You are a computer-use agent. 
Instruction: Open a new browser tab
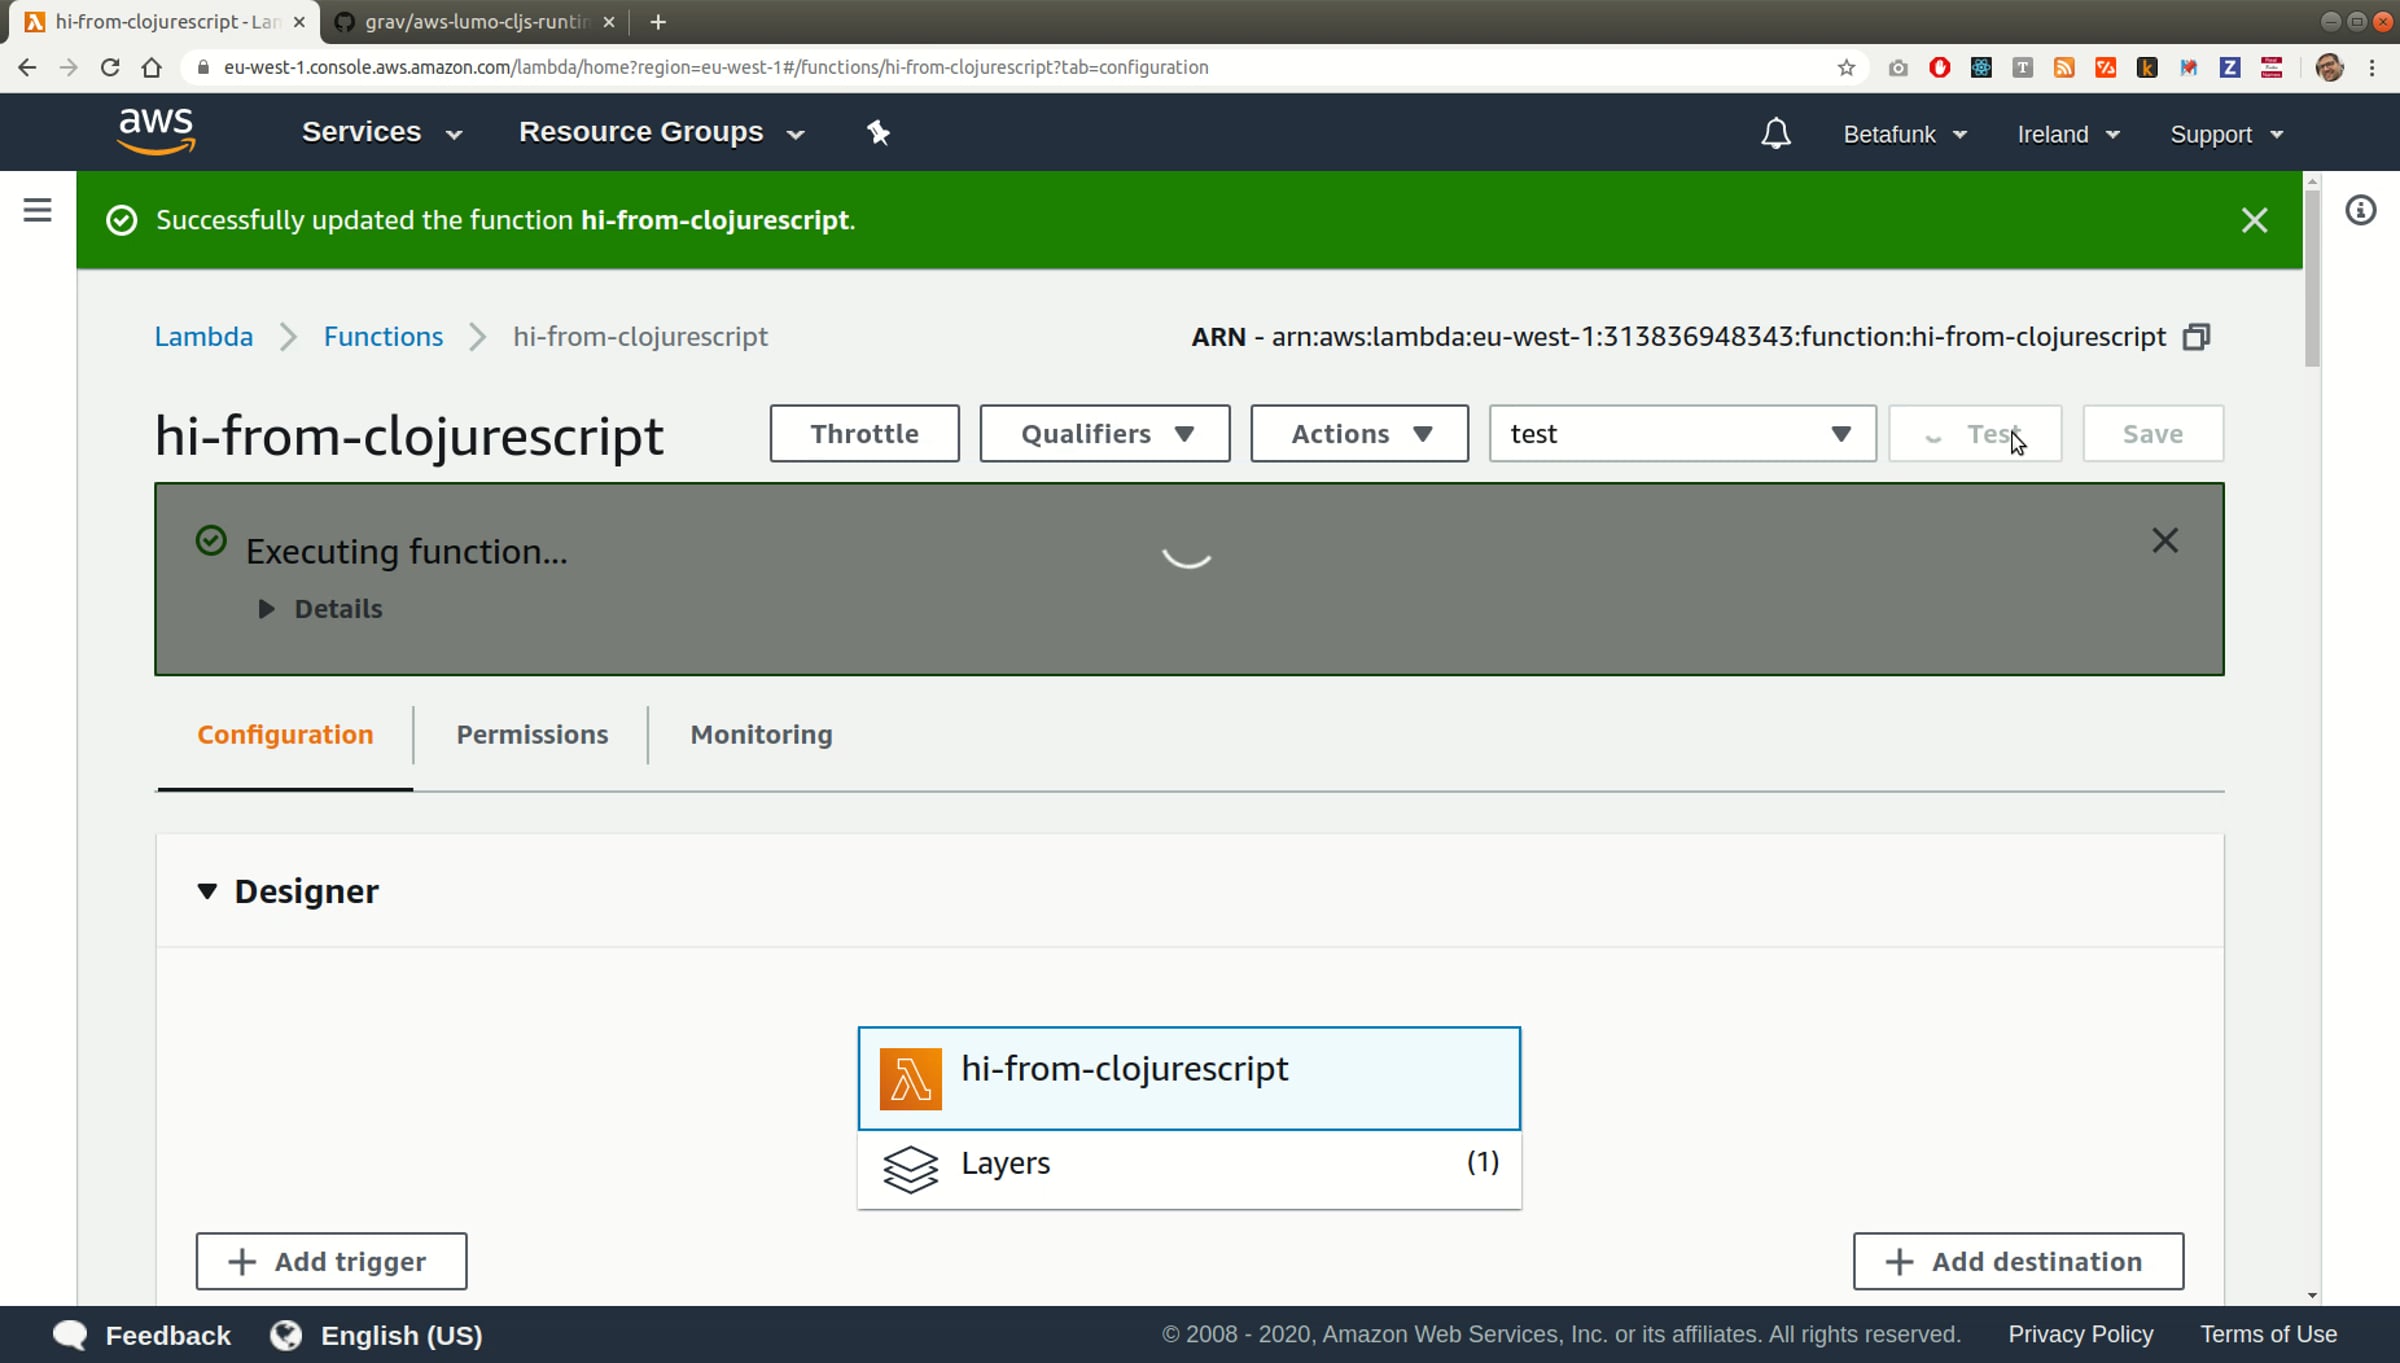click(658, 22)
